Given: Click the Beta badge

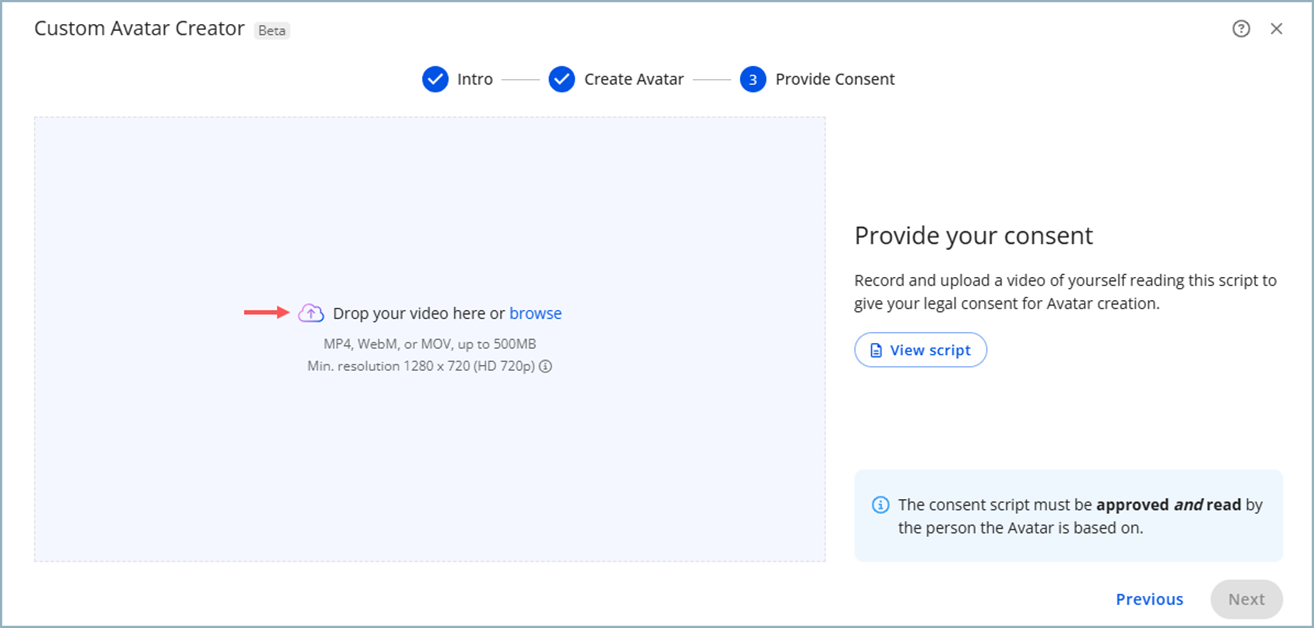Looking at the screenshot, I should [x=272, y=30].
